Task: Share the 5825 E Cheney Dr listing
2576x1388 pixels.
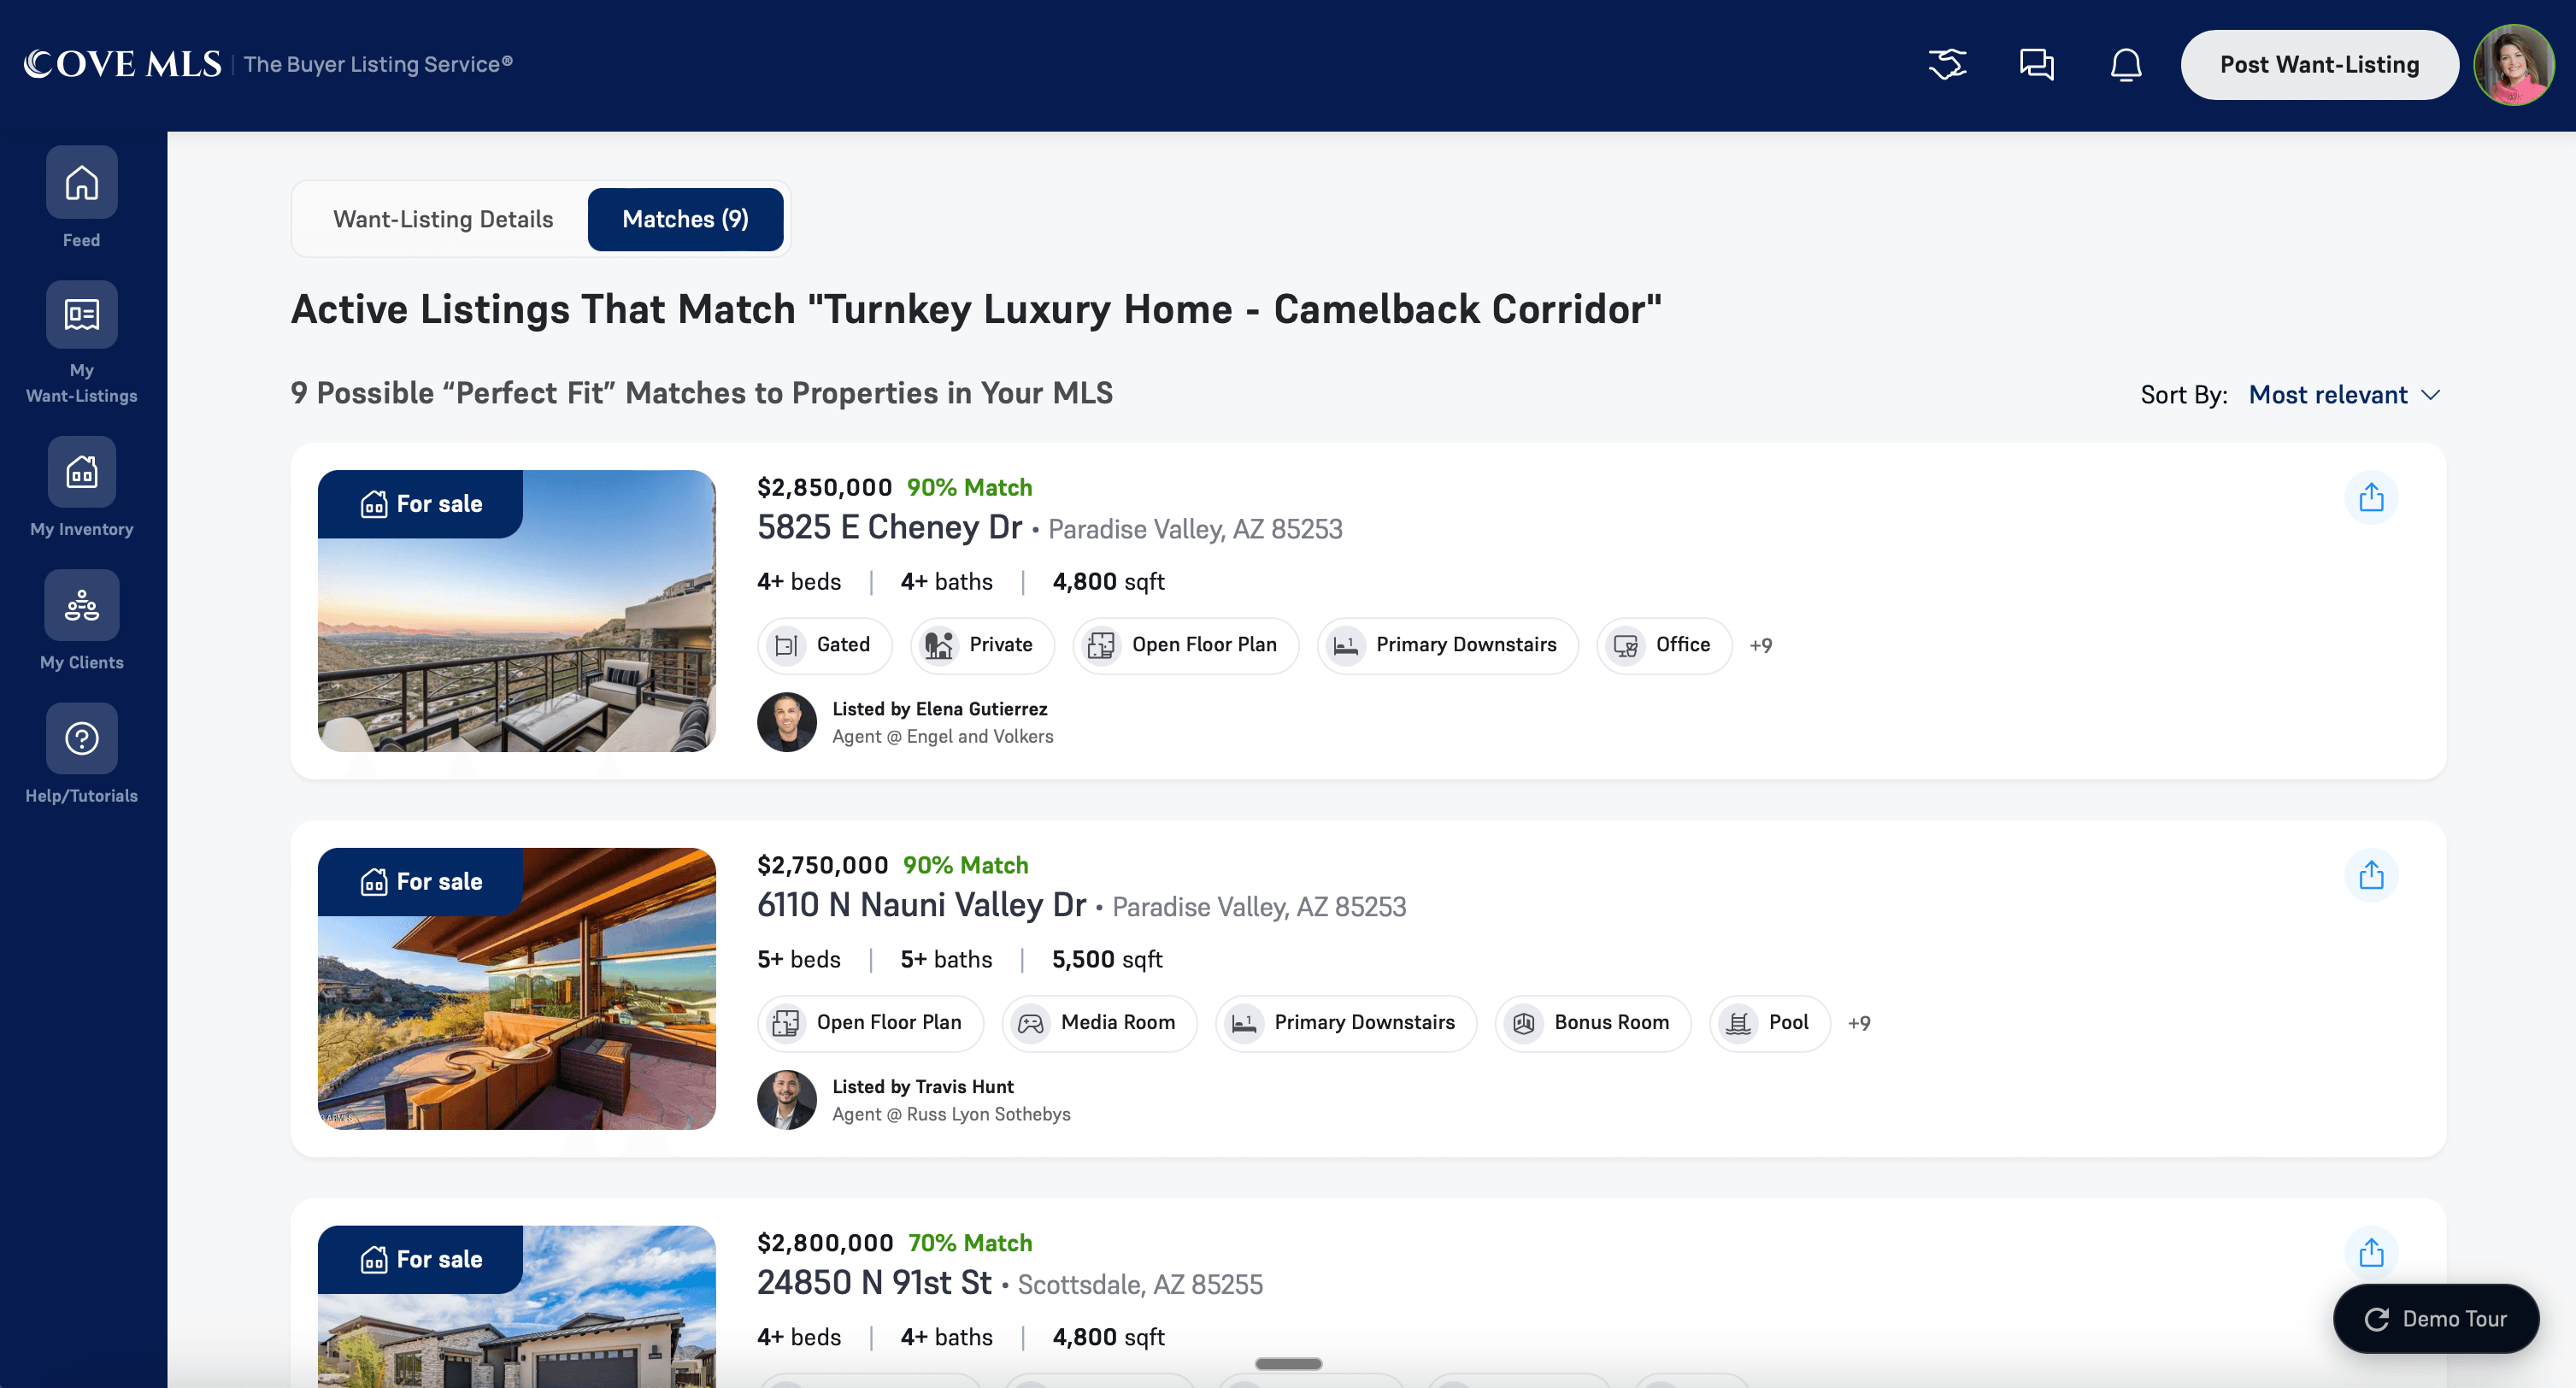Action: pyautogui.click(x=2371, y=497)
